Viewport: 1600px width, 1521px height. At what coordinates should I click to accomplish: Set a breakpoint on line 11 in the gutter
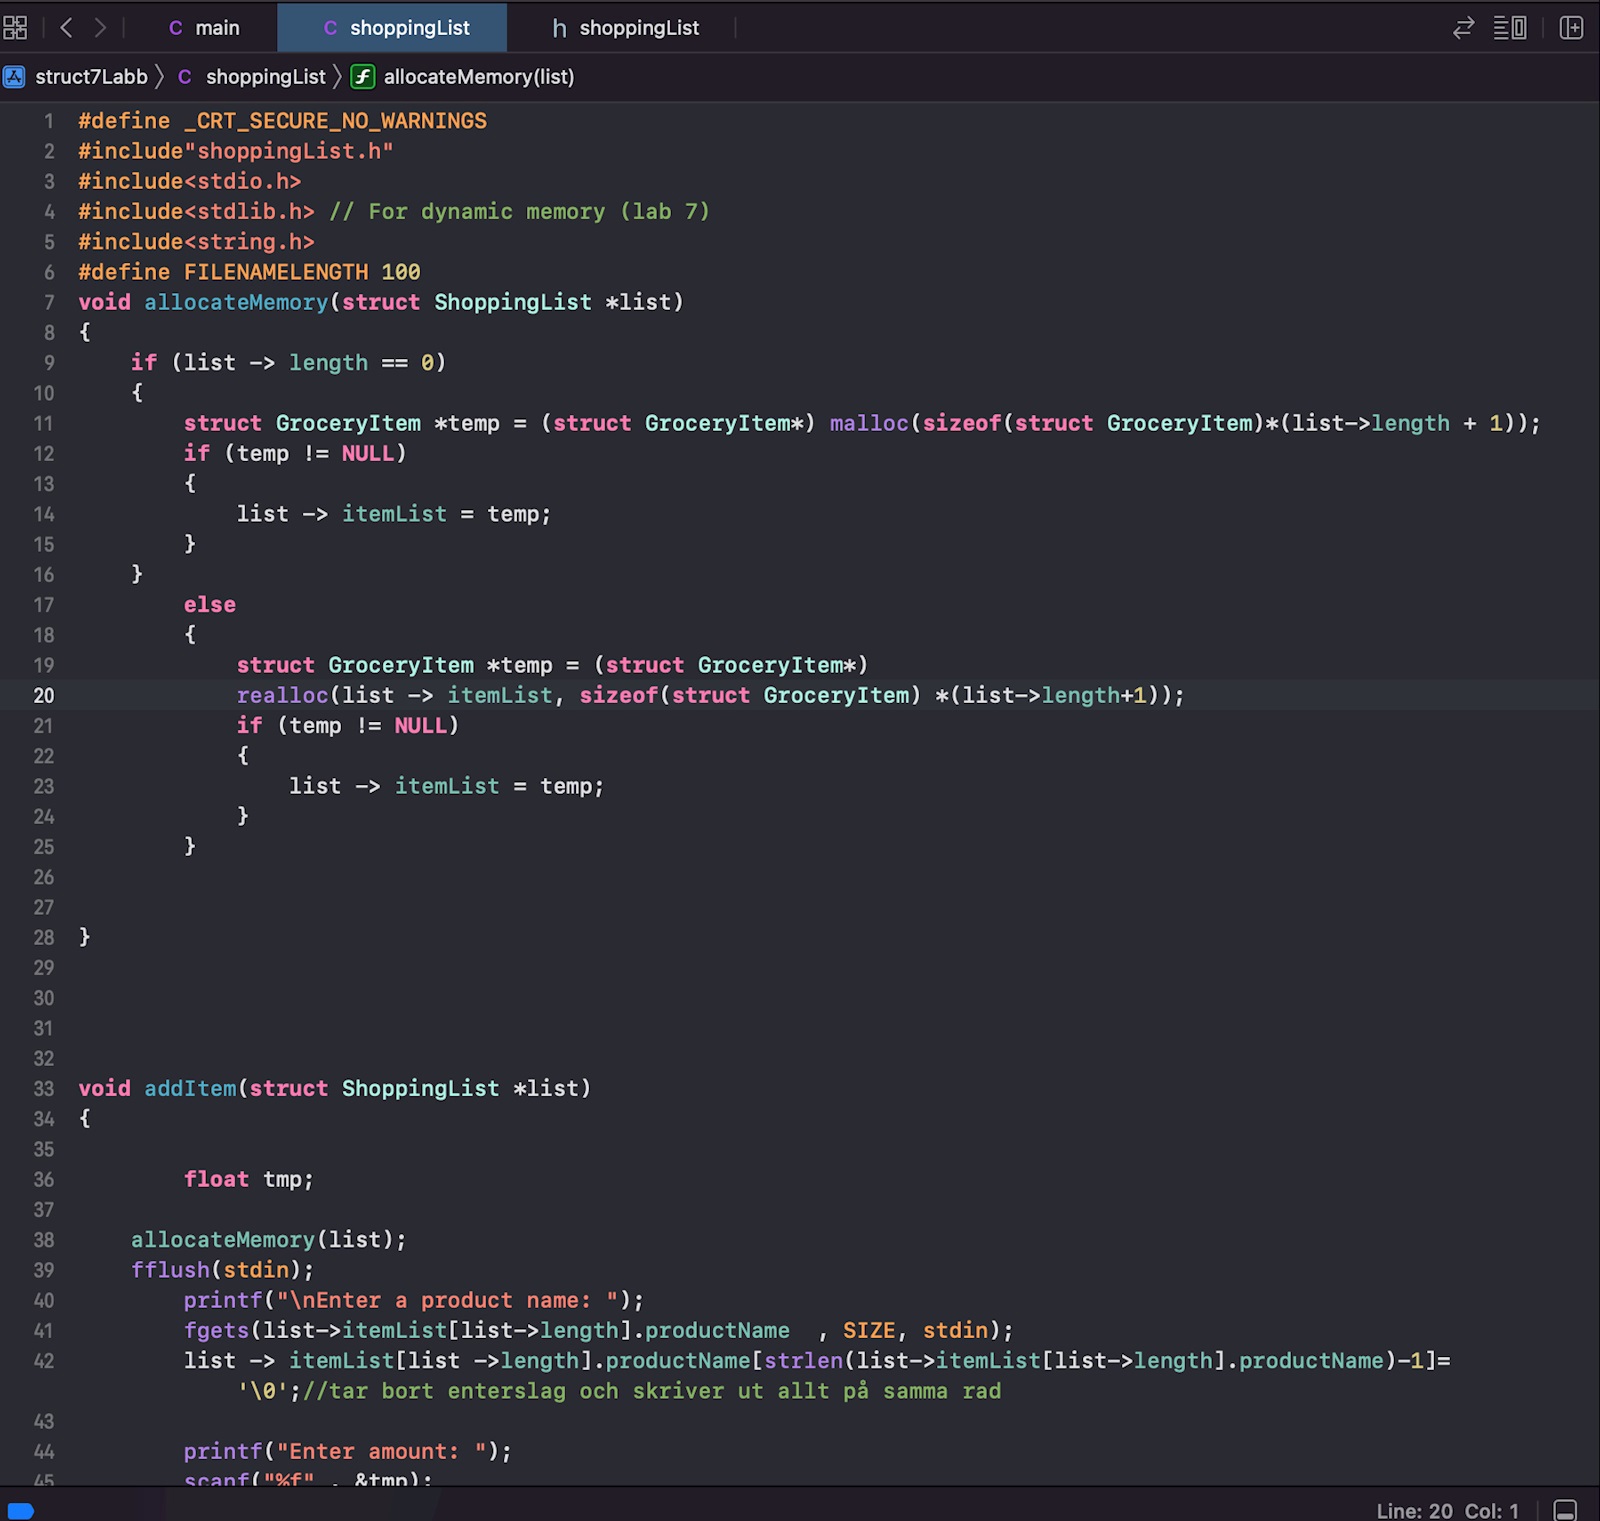click(44, 424)
